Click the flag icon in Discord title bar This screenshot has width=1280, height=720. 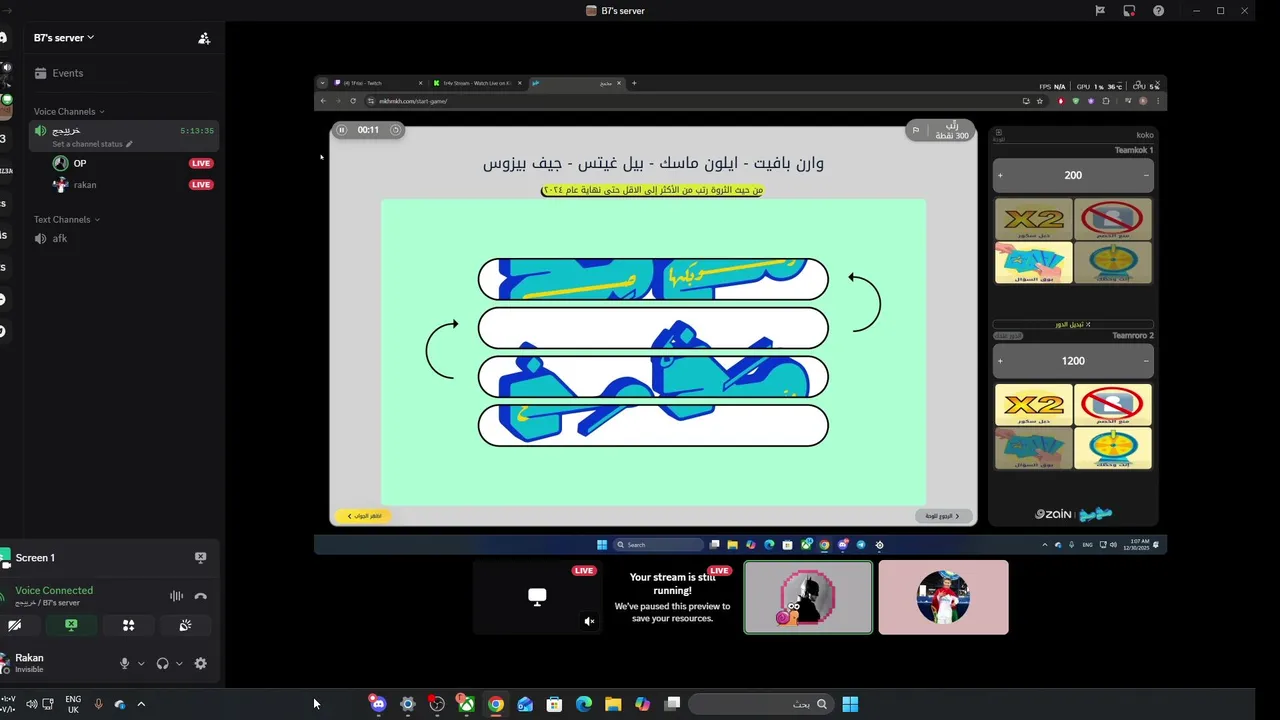coord(1100,11)
